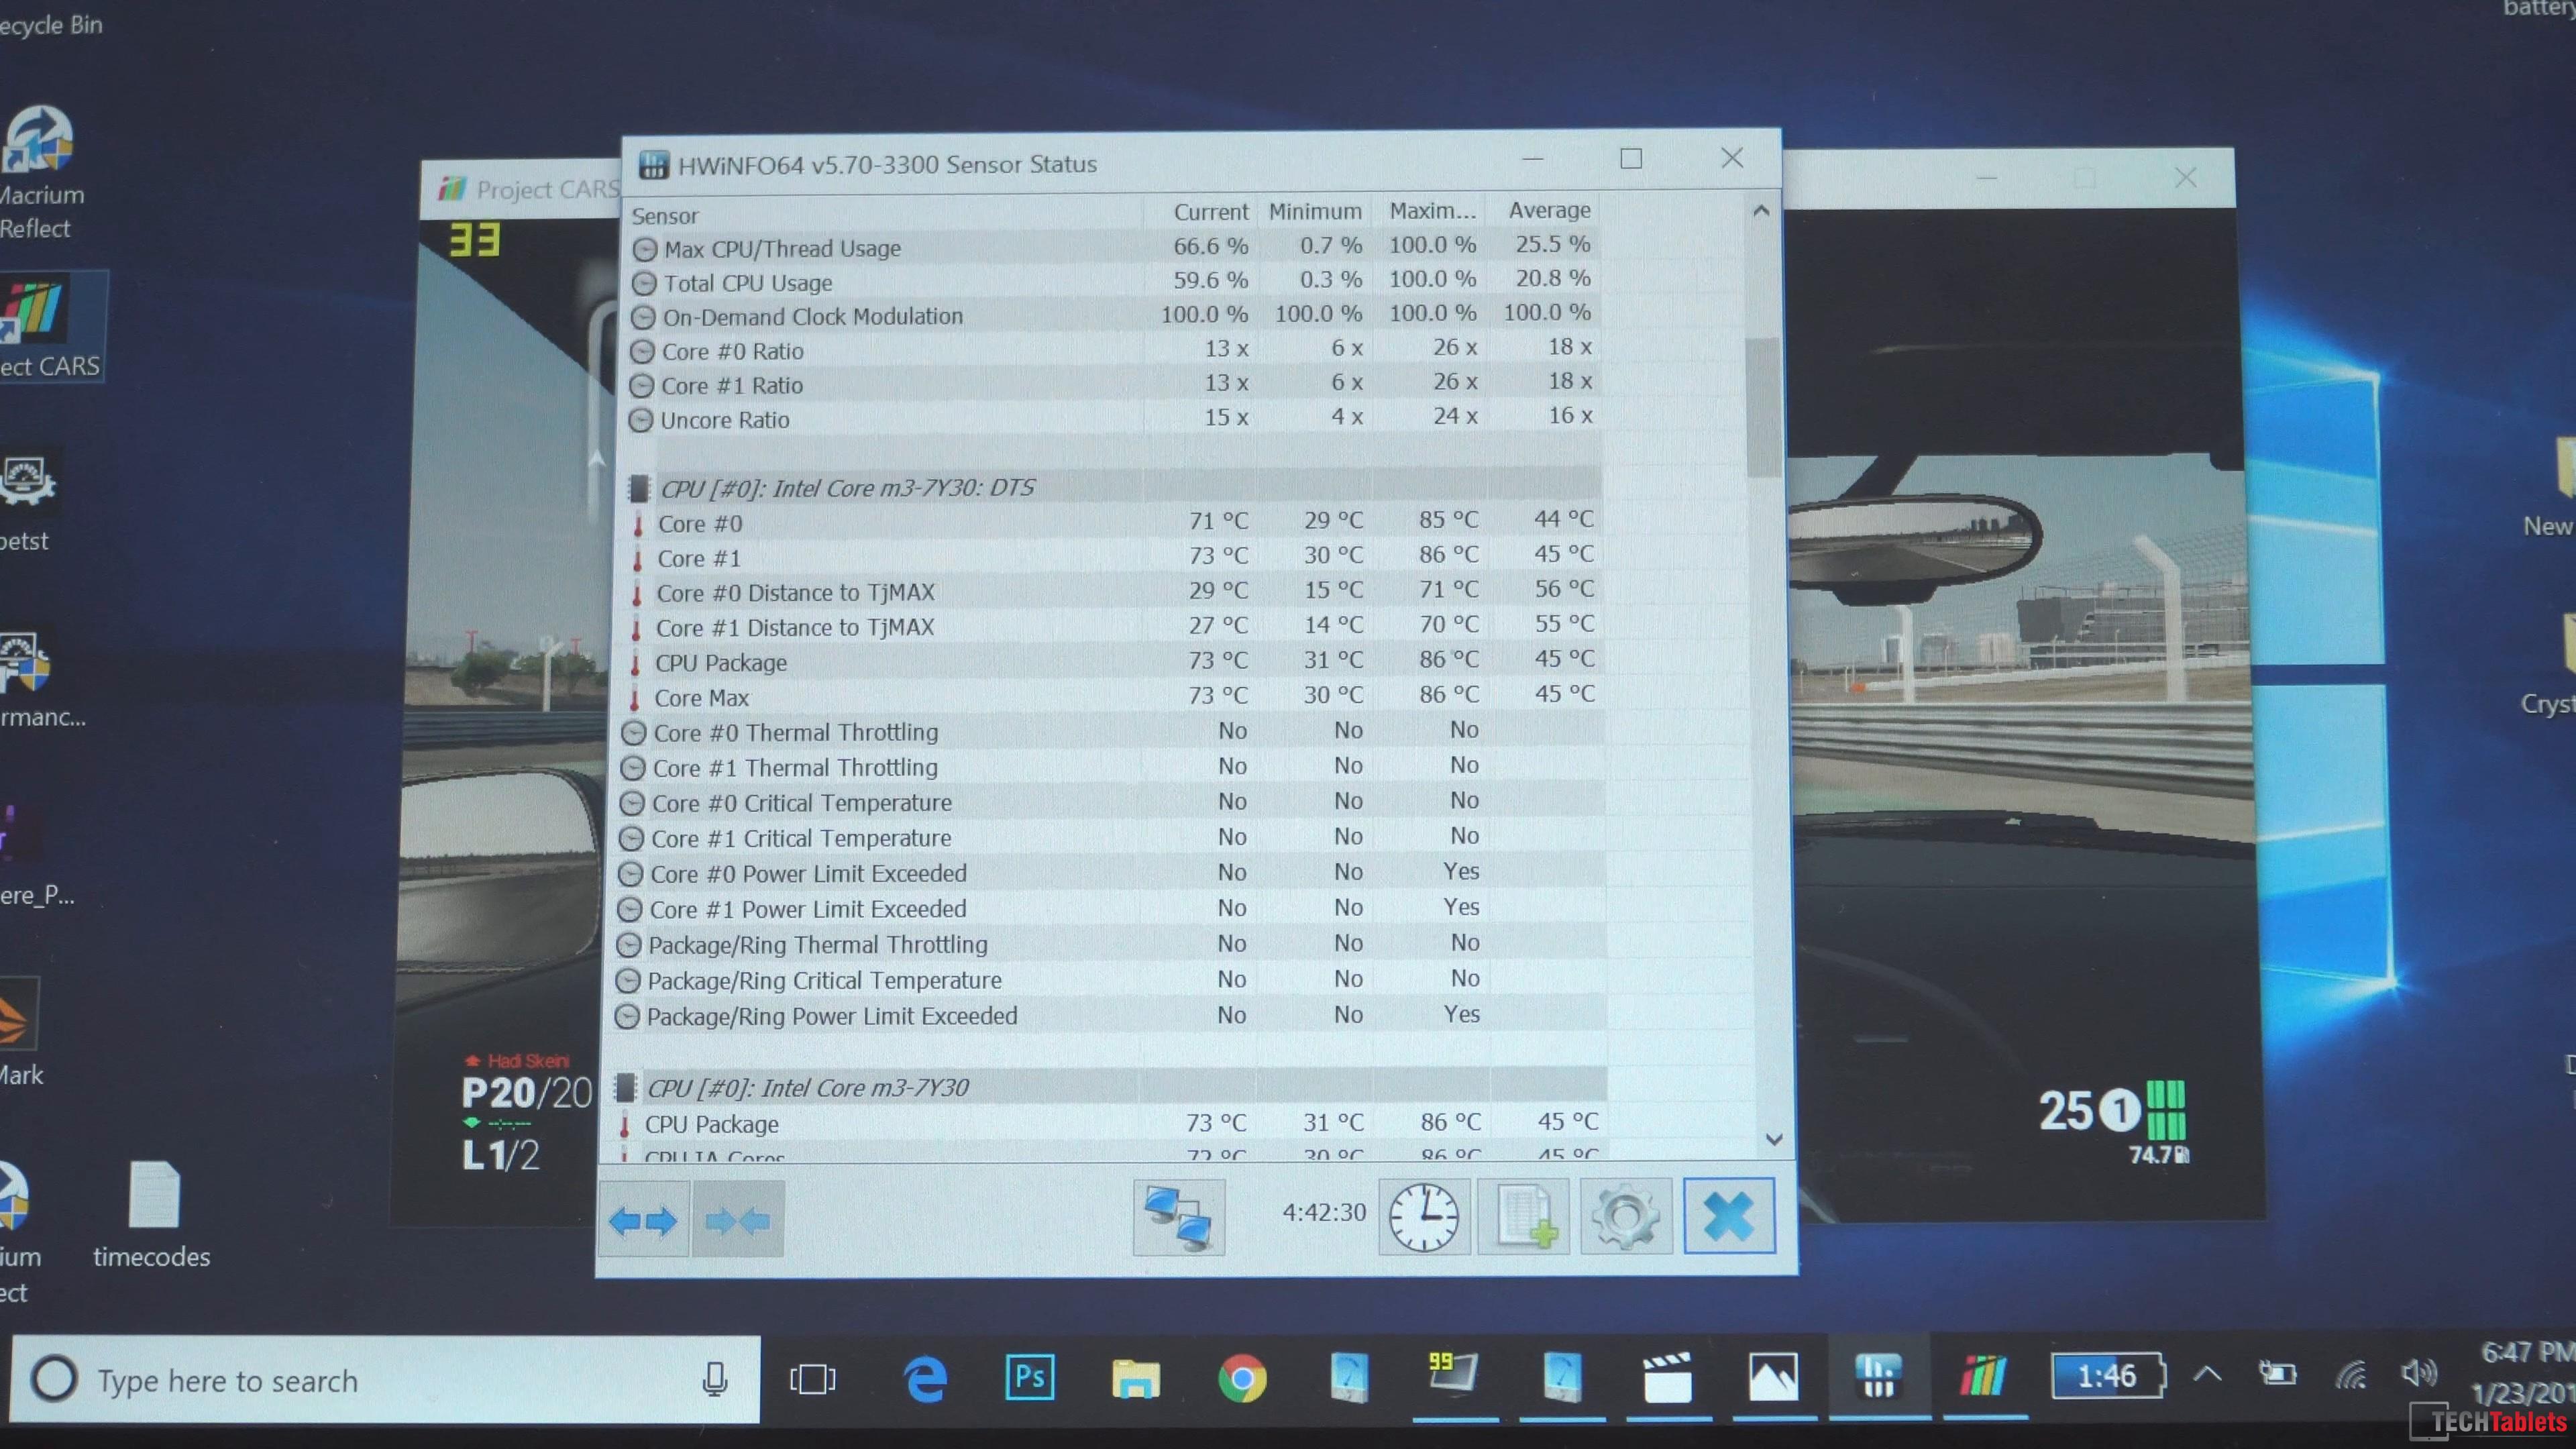
Task: Click the CPU [#0]: Intel Core m3-7Y30: DTS header
Action: pos(1113,487)
